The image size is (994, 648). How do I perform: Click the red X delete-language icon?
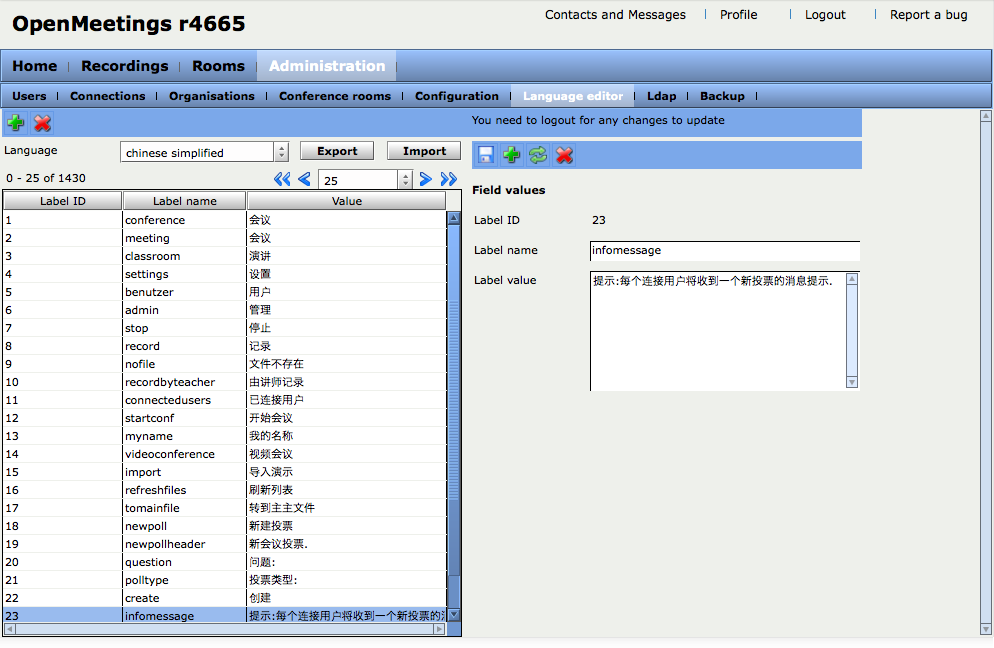42,122
